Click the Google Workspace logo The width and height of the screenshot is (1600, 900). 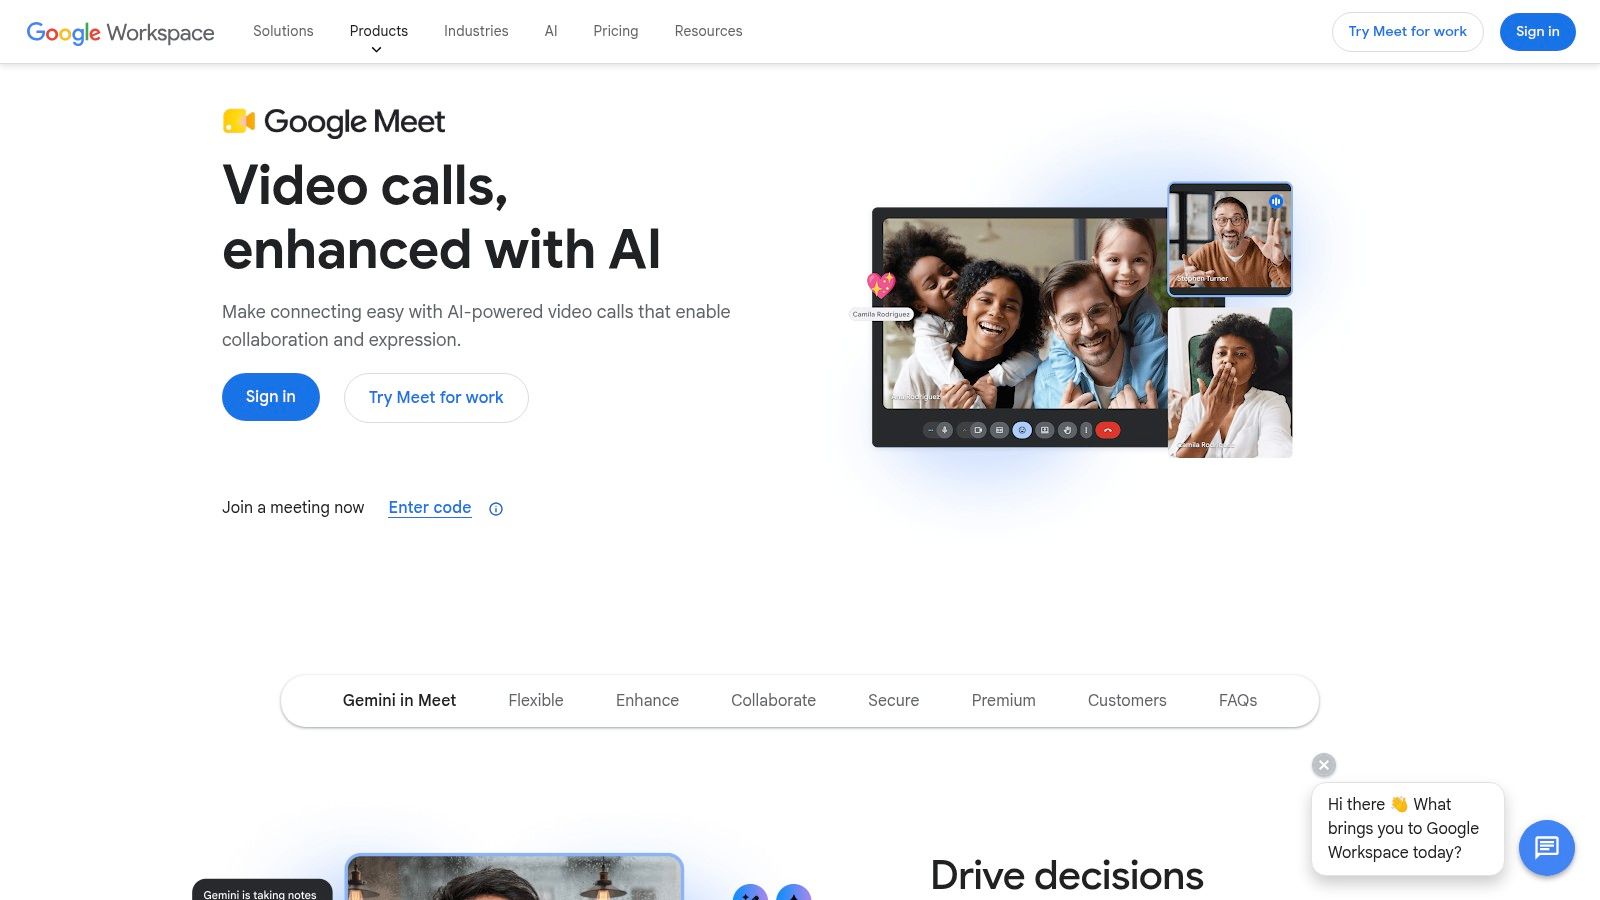click(x=120, y=32)
